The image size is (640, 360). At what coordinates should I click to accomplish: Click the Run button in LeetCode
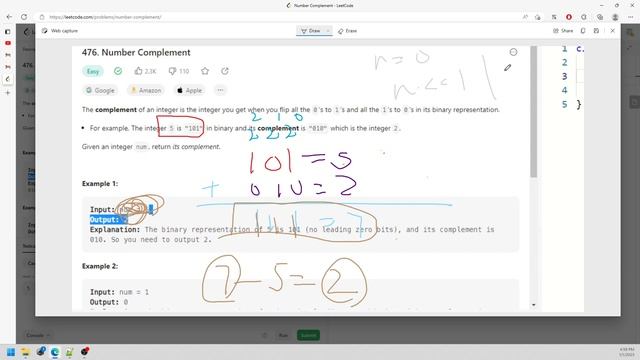coord(283,335)
